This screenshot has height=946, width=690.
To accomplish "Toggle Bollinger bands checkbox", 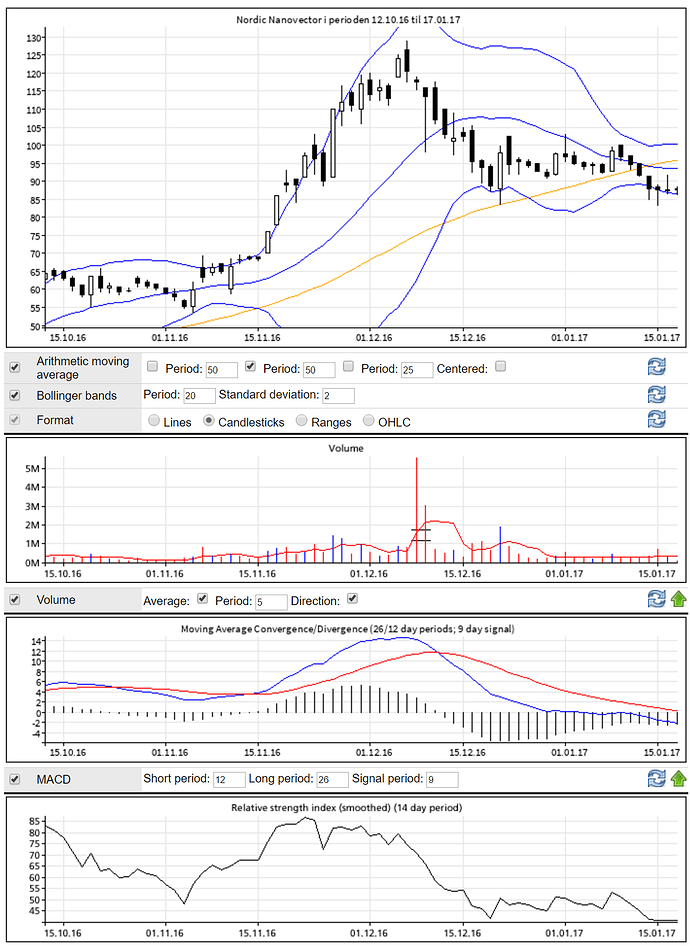I will pyautogui.click(x=15, y=395).
